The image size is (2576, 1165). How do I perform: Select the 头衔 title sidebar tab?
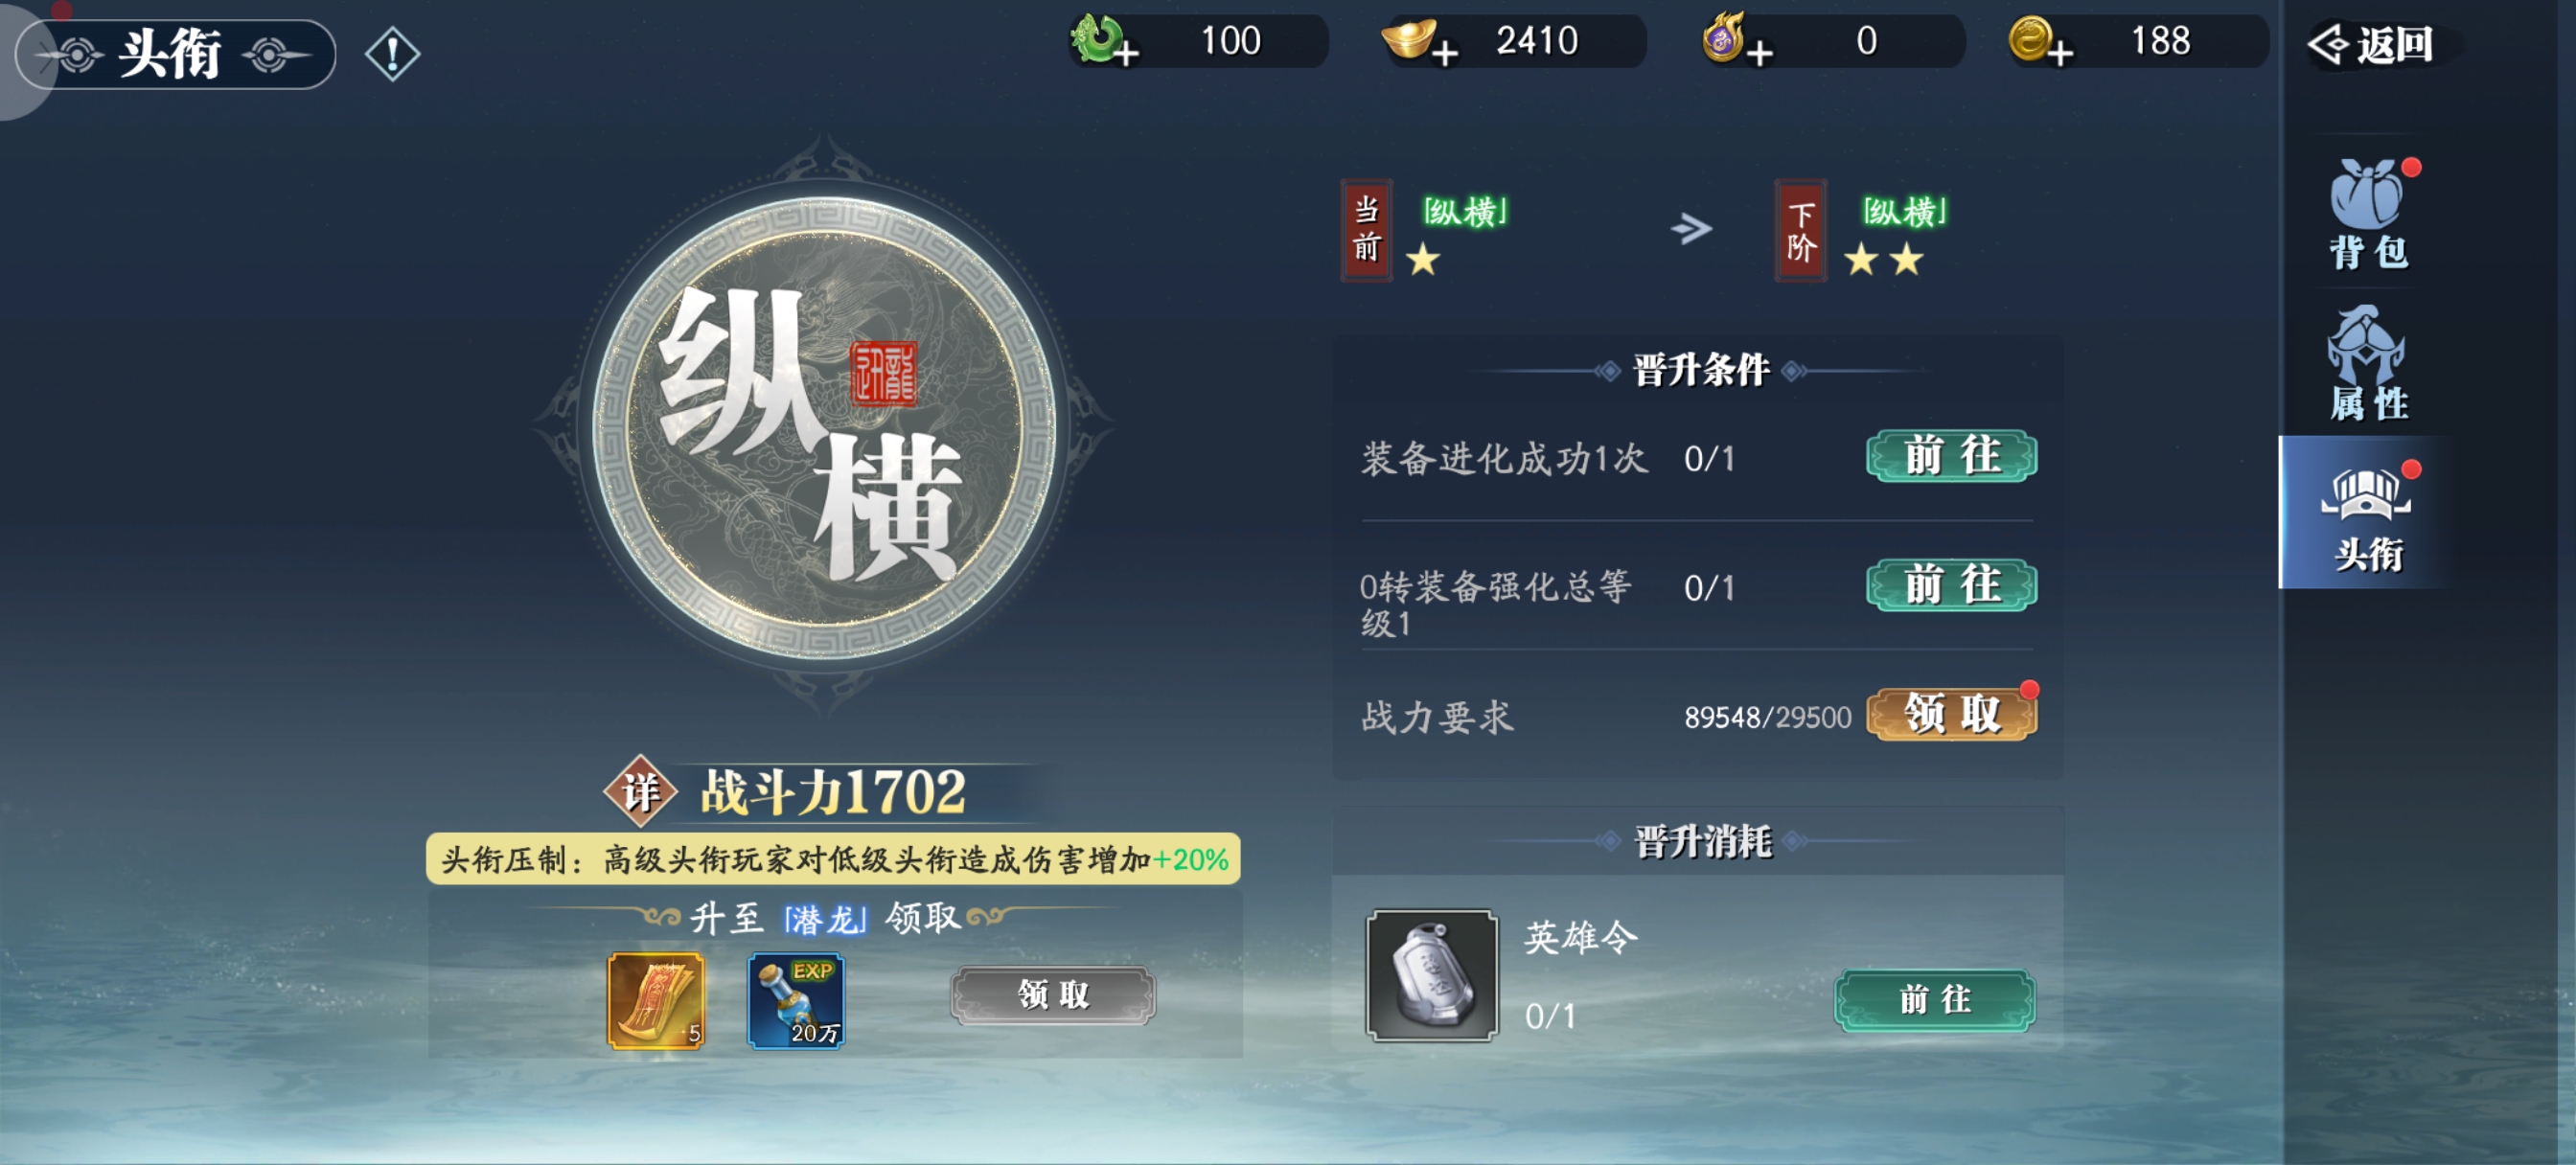tap(2368, 514)
